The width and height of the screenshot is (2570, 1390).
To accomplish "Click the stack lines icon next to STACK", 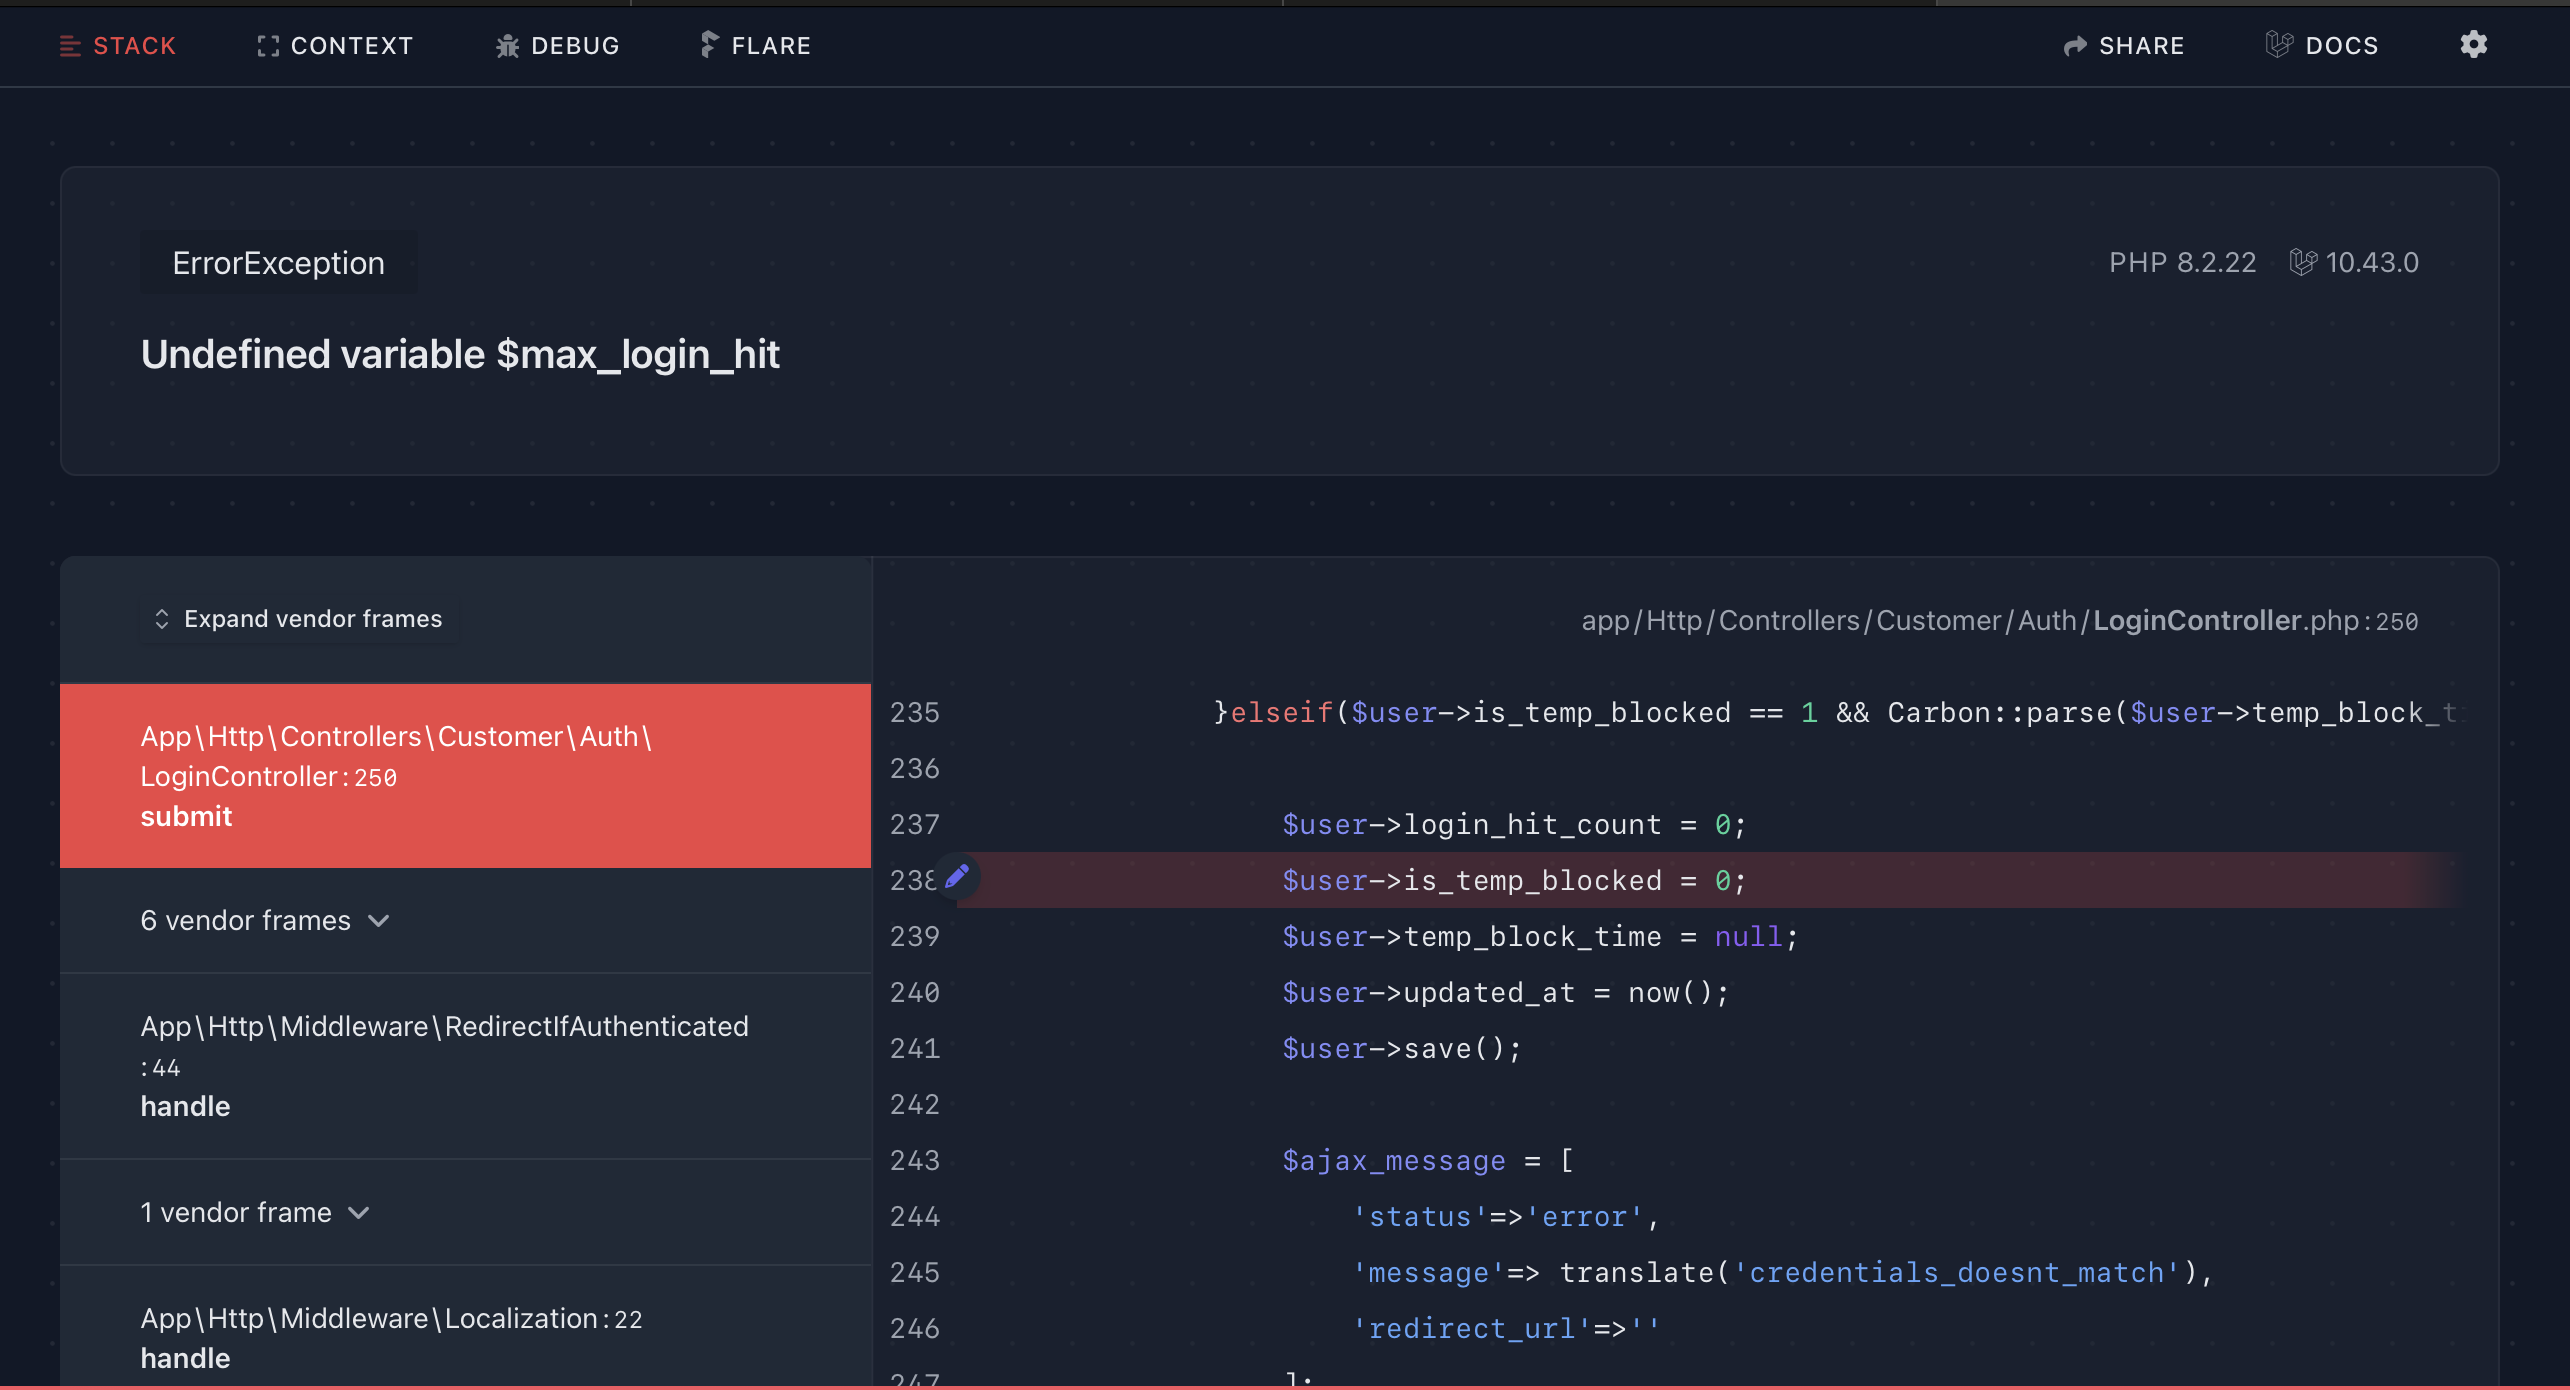I will tap(70, 46).
